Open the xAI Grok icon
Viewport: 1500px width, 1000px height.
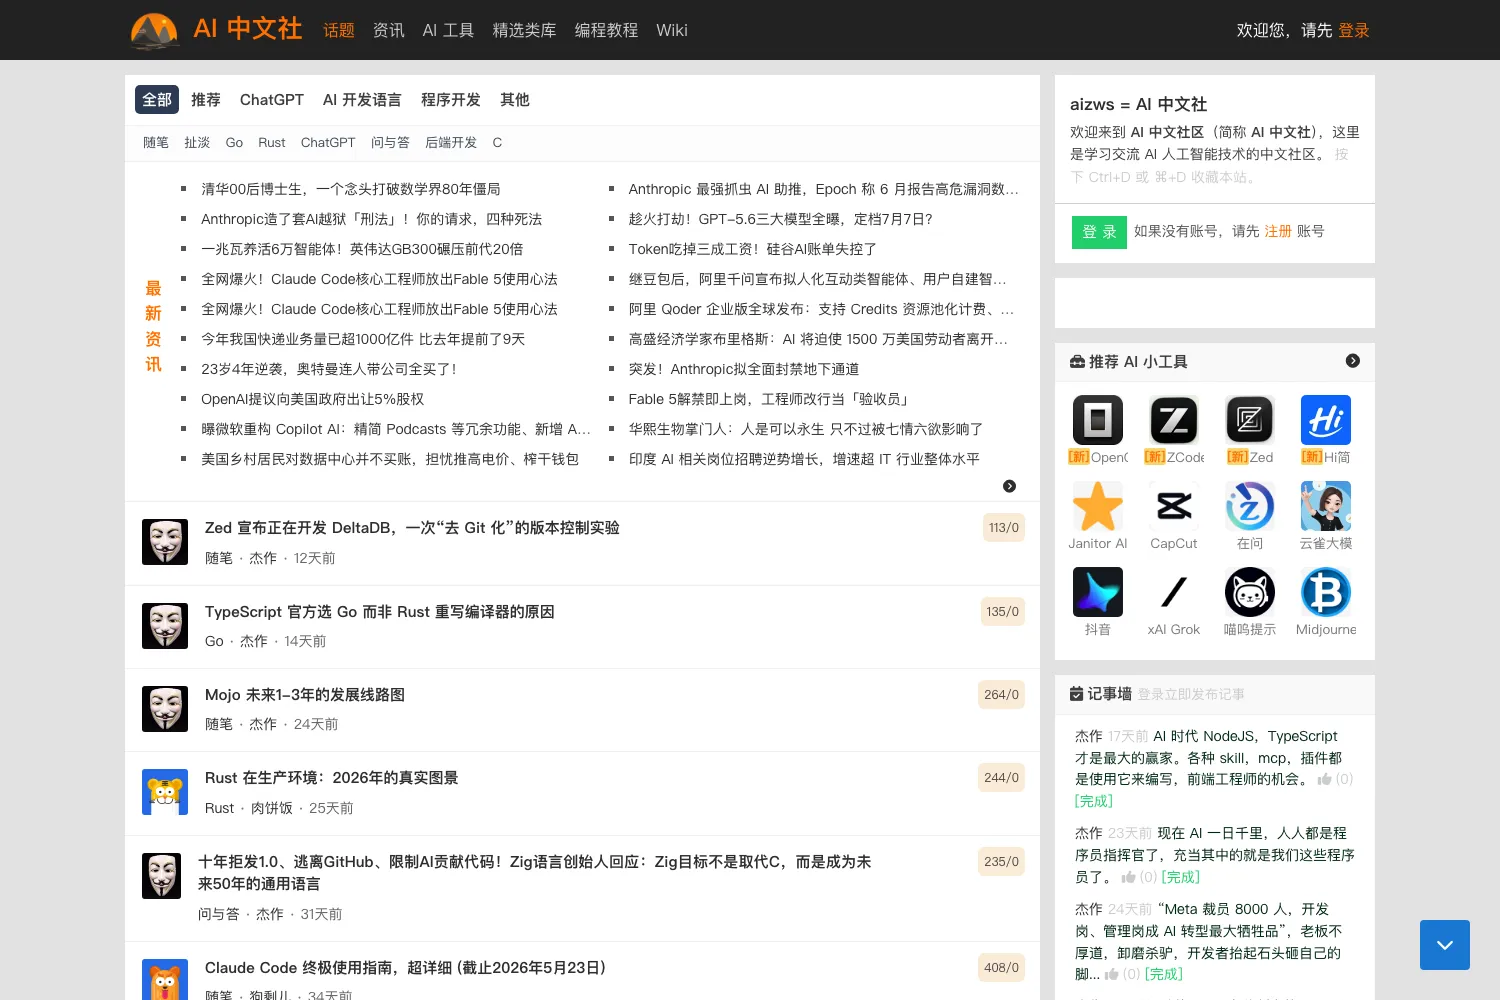pyautogui.click(x=1174, y=592)
